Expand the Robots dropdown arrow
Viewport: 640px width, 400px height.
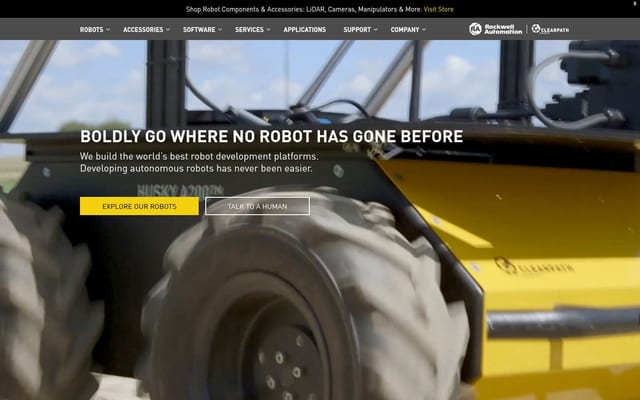[108, 29]
